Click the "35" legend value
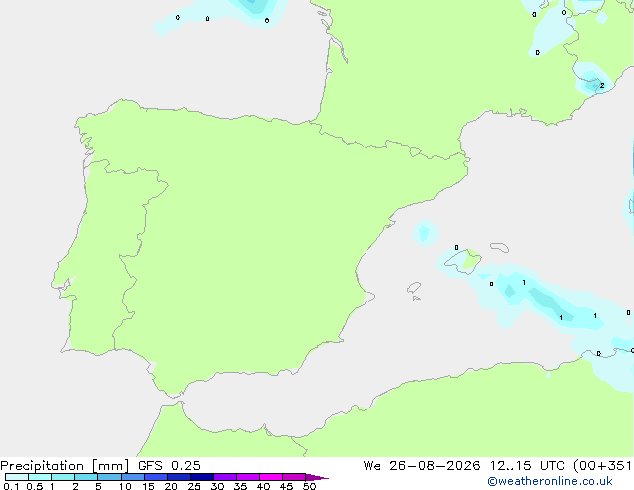 click(x=240, y=486)
